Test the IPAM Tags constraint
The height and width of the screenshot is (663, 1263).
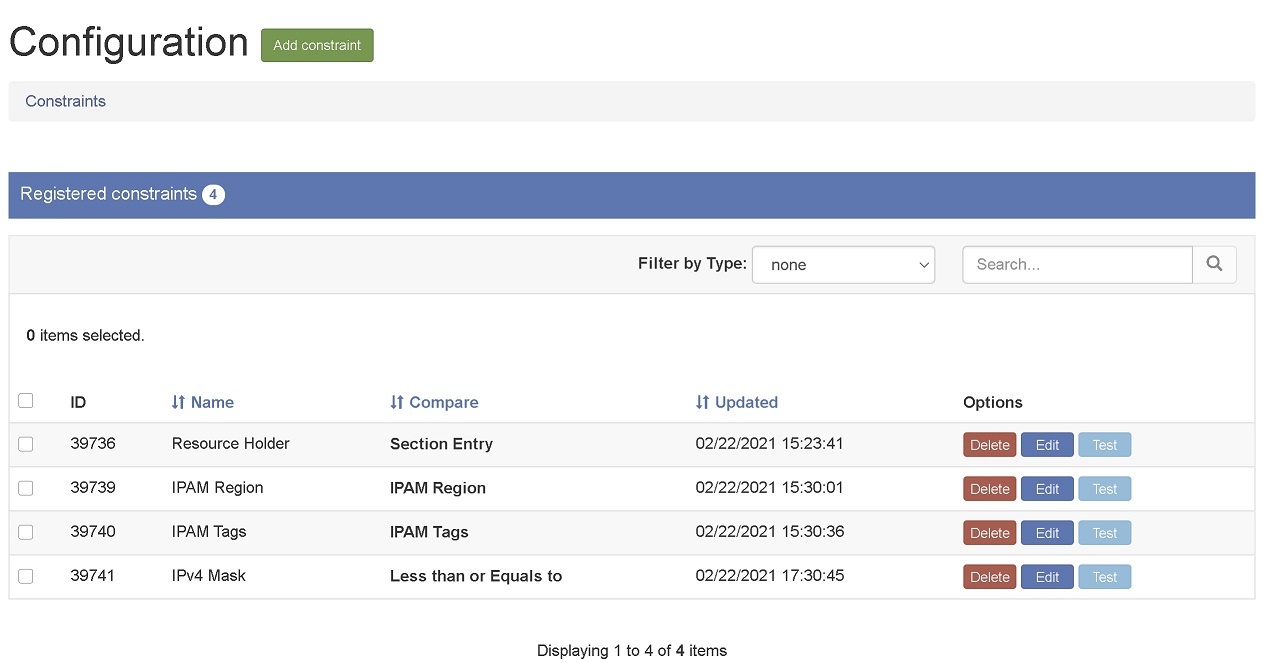[x=1104, y=533]
